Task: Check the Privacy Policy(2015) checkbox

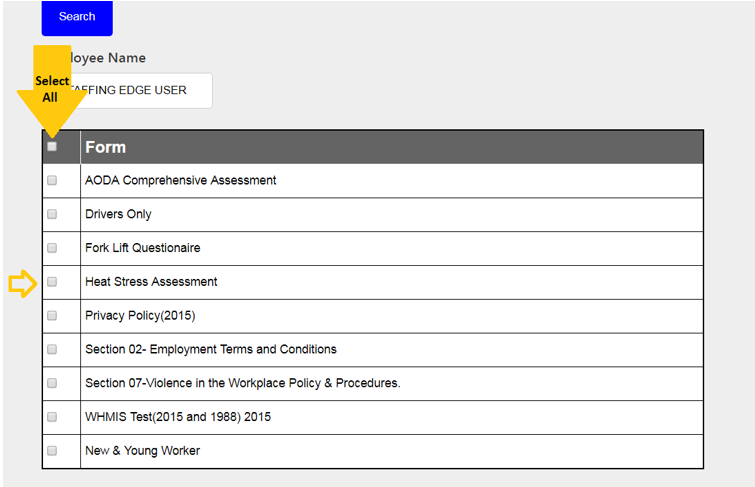Action: point(52,316)
